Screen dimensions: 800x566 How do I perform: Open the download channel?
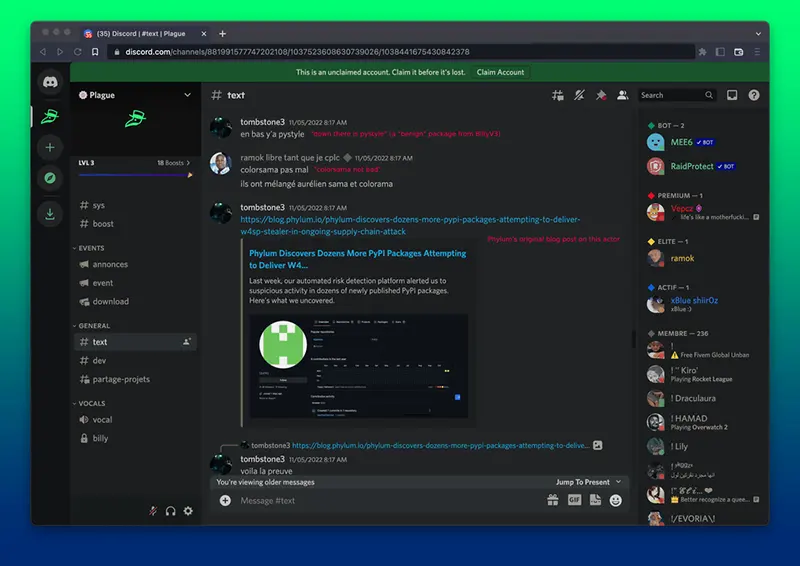click(135, 302)
